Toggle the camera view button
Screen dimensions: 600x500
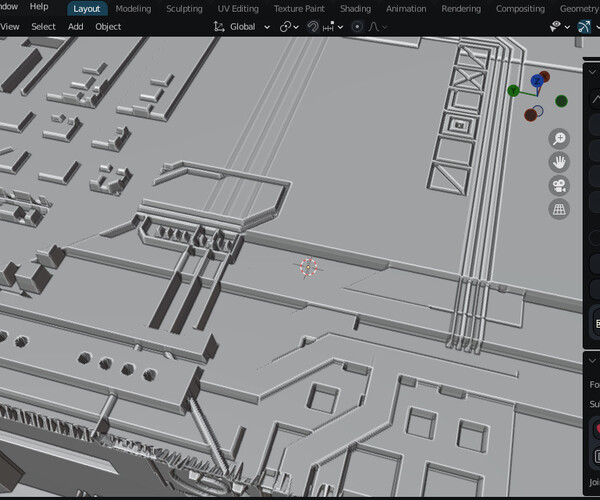[559, 186]
